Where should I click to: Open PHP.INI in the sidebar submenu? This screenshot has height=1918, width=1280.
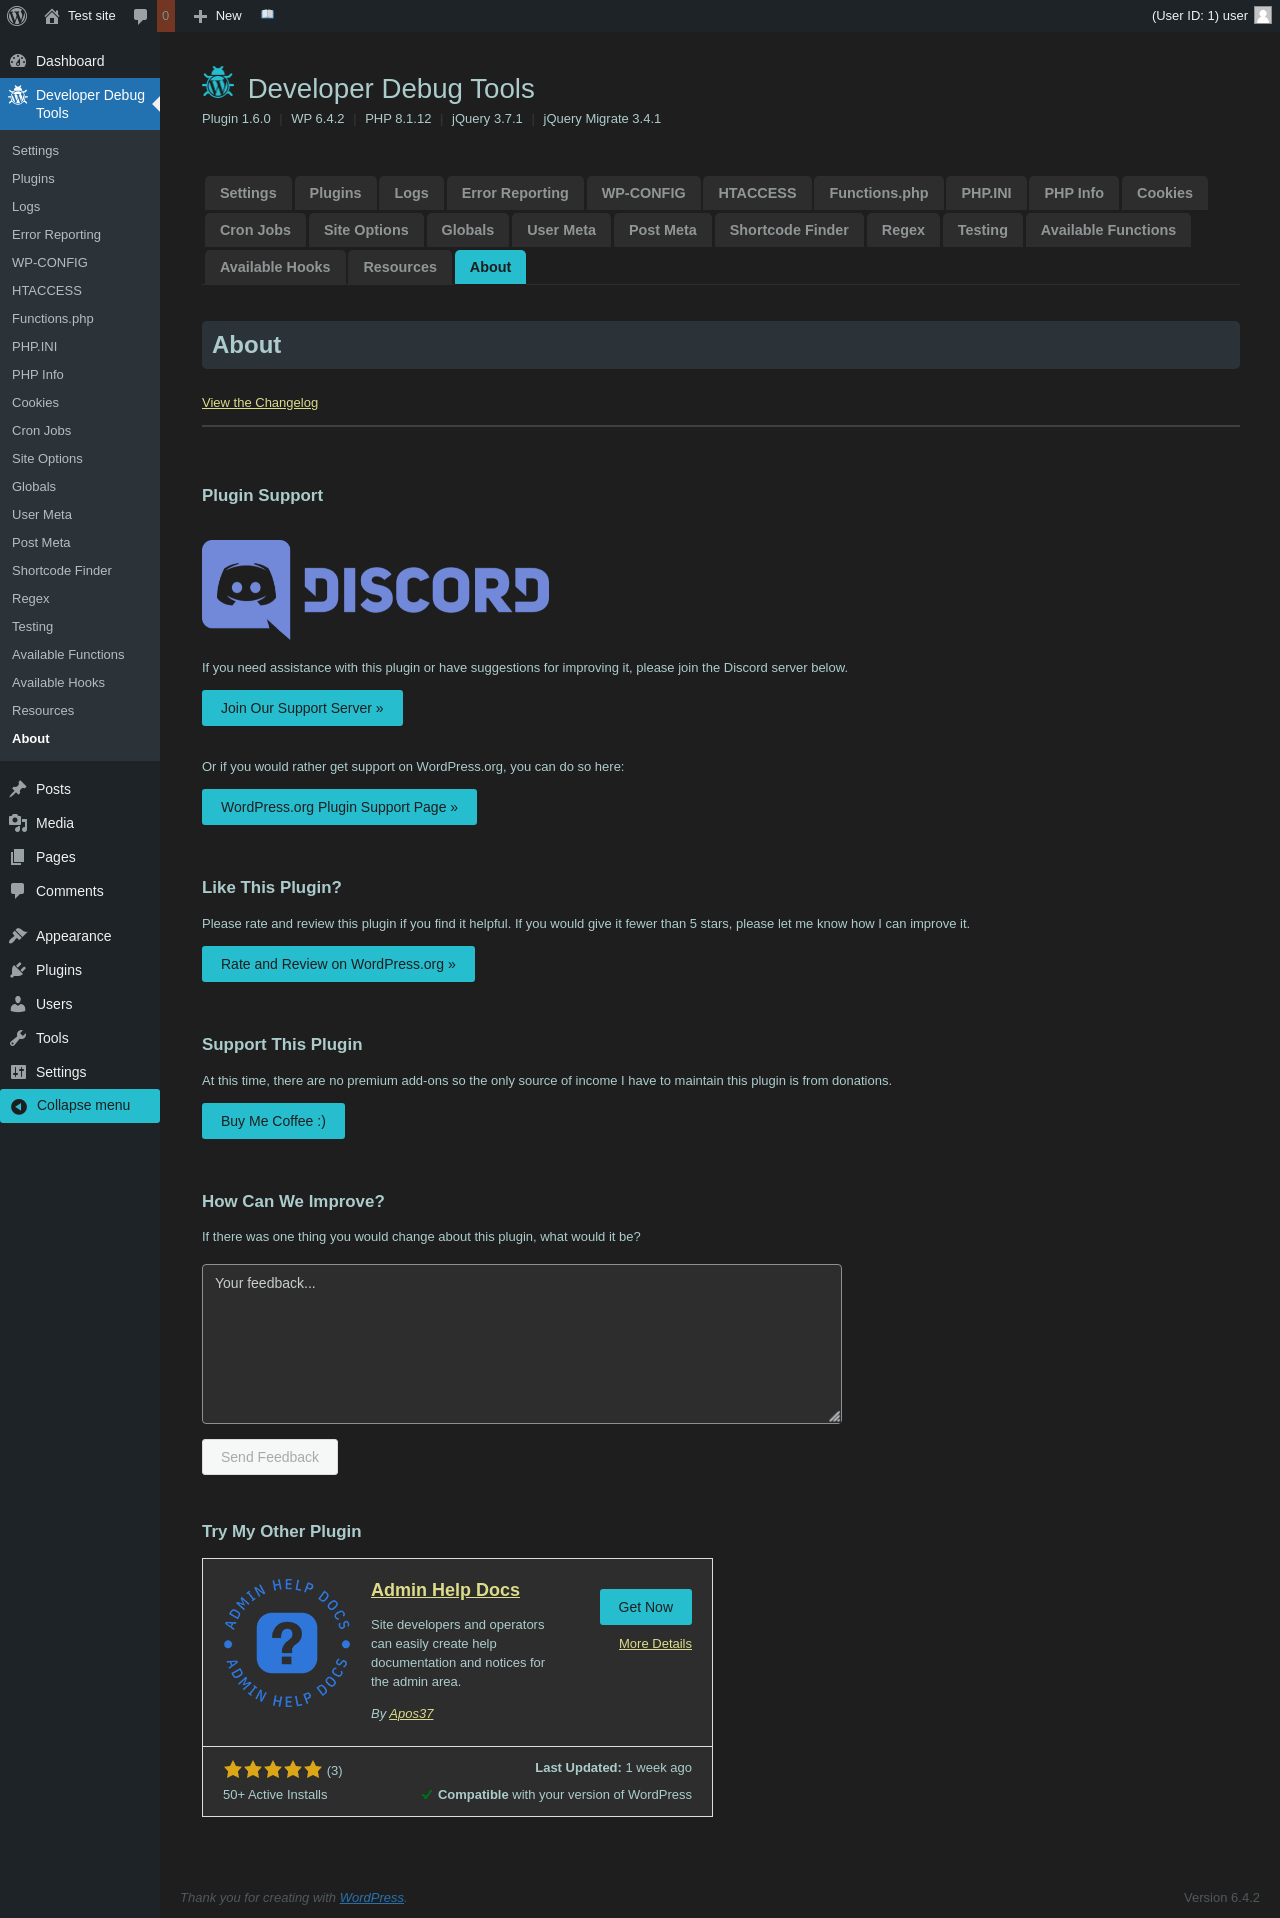click(80, 347)
